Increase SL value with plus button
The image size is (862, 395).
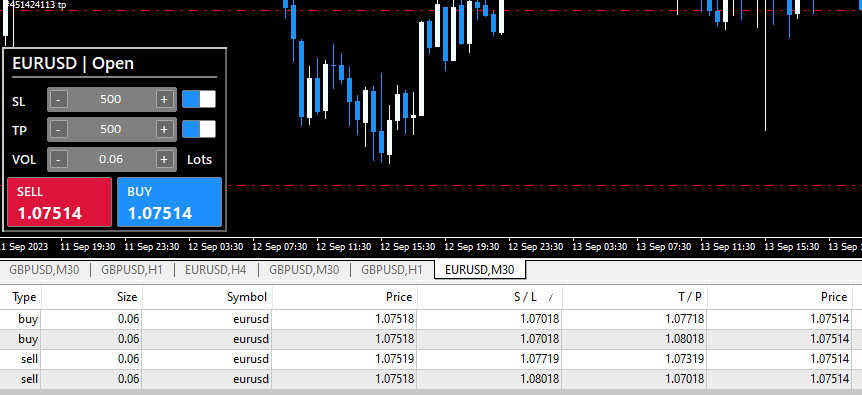click(x=163, y=99)
